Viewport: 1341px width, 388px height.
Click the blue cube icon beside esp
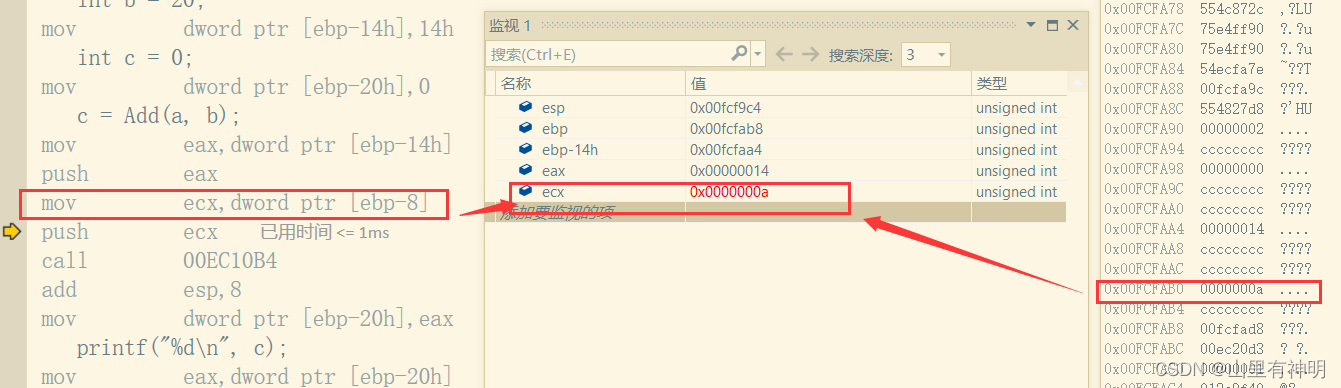click(525, 107)
